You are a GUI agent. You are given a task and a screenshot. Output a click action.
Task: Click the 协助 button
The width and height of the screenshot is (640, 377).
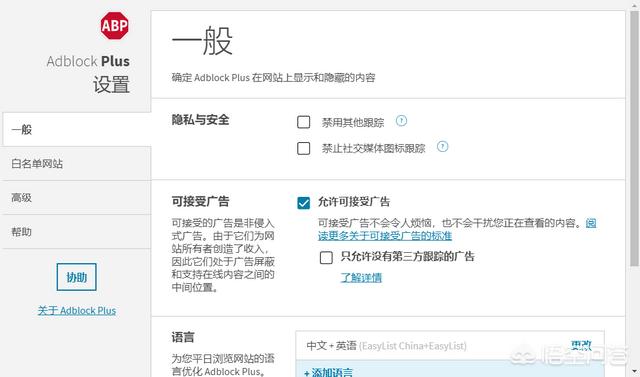tap(76, 277)
